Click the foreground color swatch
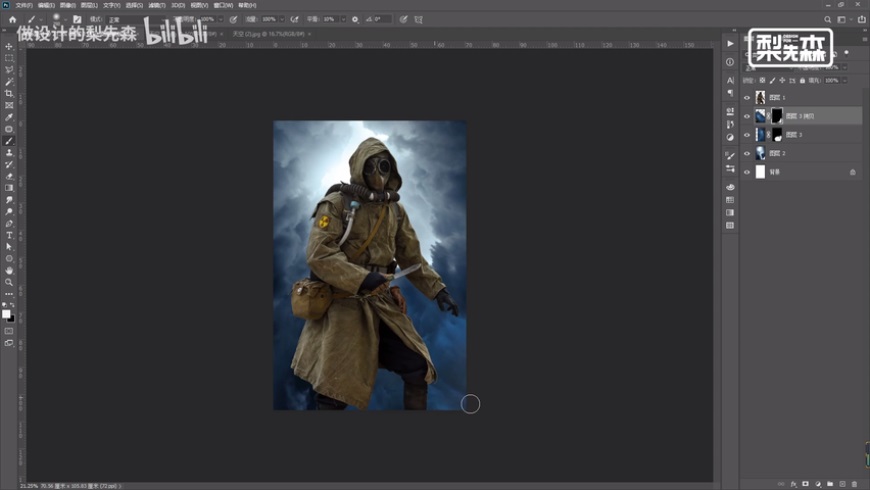 point(6,313)
